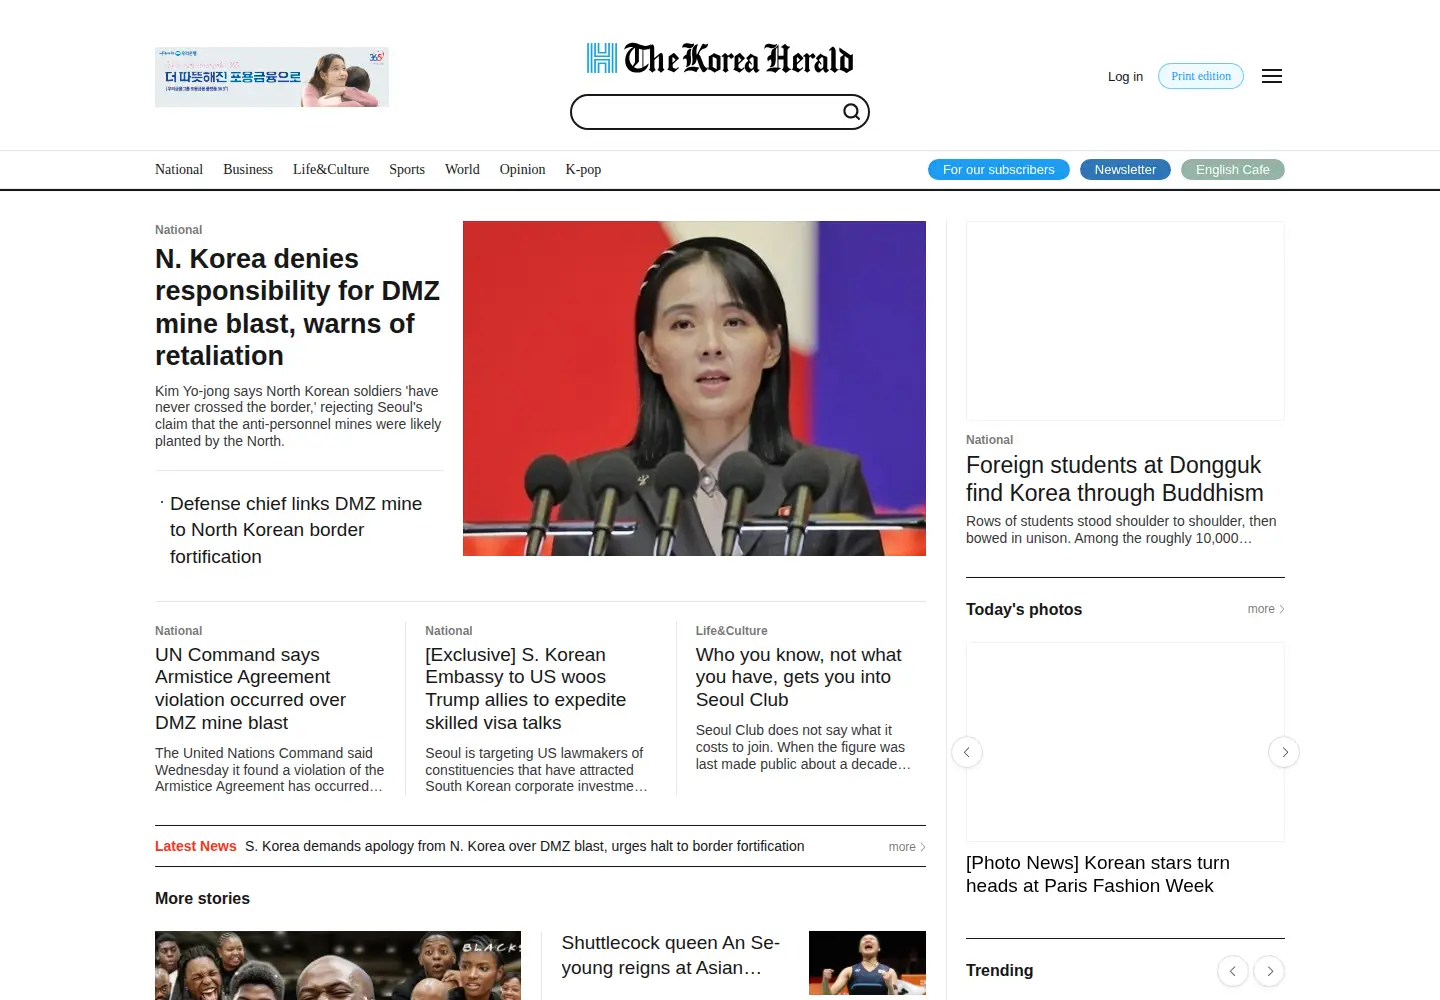Viewport: 1440px width, 1000px height.
Task: Click more link beside Today's photos
Action: pos(1266,609)
